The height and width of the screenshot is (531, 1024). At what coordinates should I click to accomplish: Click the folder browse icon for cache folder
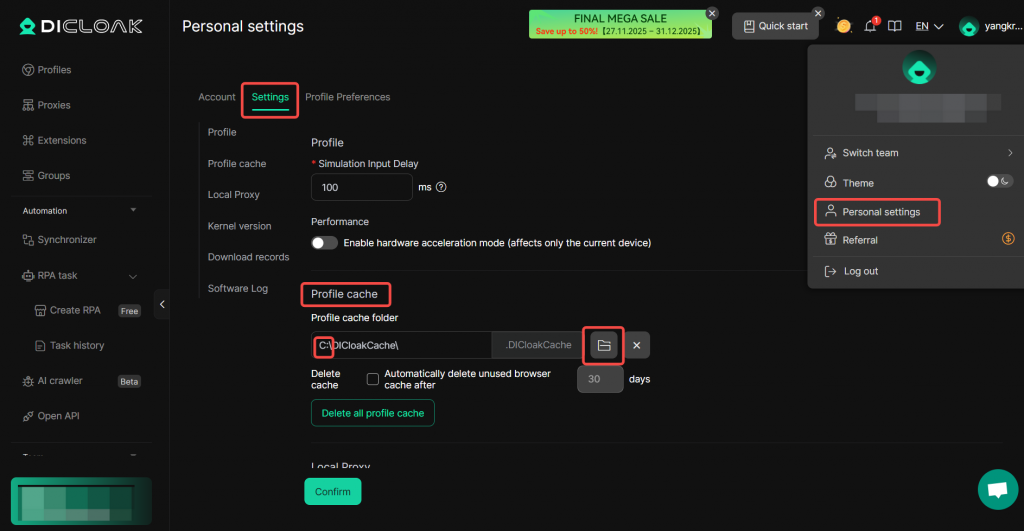click(x=603, y=345)
